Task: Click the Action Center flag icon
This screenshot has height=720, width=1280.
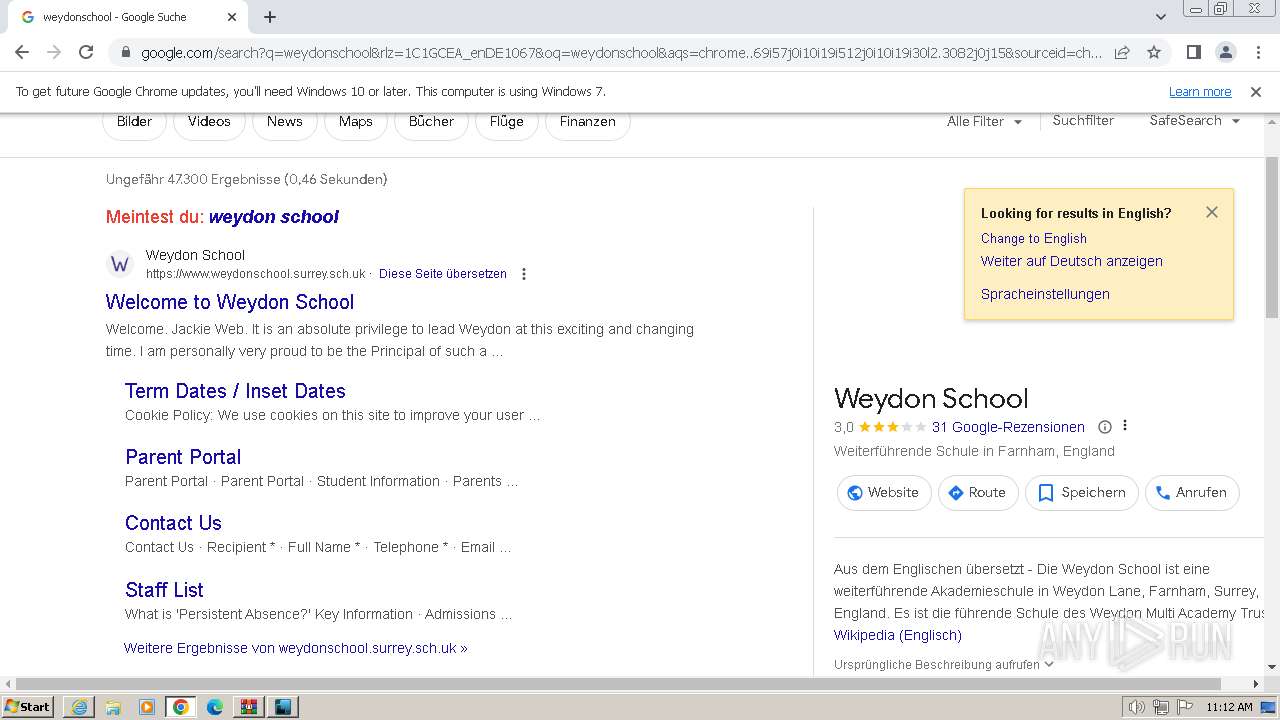Action: [1185, 707]
